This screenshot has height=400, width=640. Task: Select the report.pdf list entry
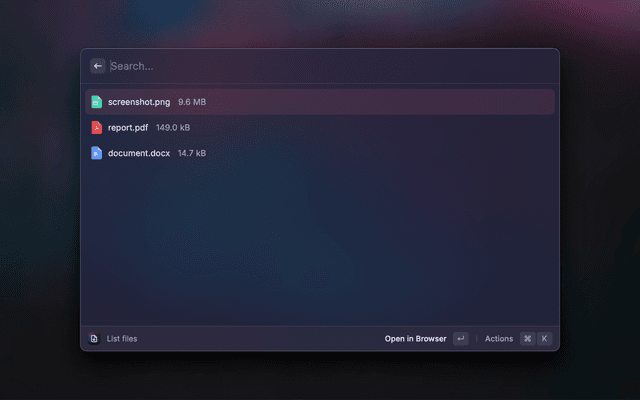pyautogui.click(x=320, y=127)
